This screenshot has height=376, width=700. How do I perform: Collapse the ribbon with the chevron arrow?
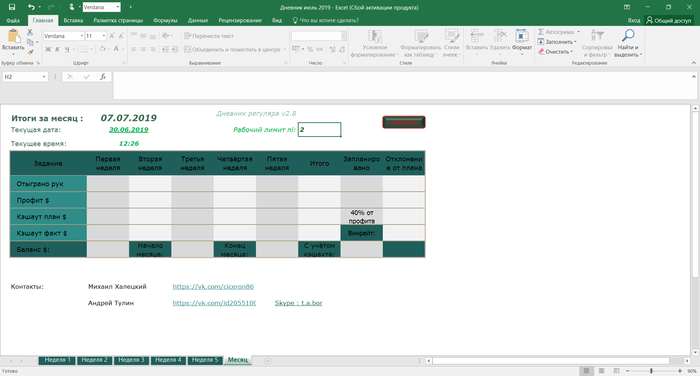tap(694, 63)
